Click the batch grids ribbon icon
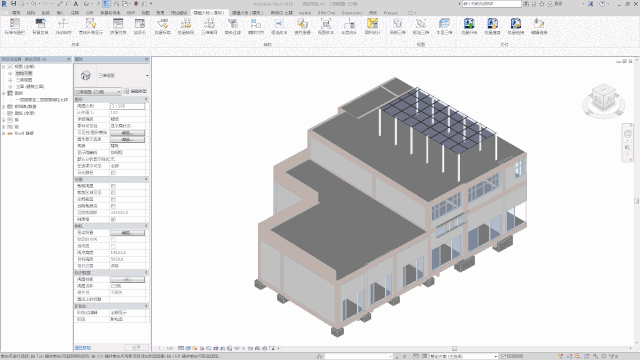 click(x=186, y=24)
